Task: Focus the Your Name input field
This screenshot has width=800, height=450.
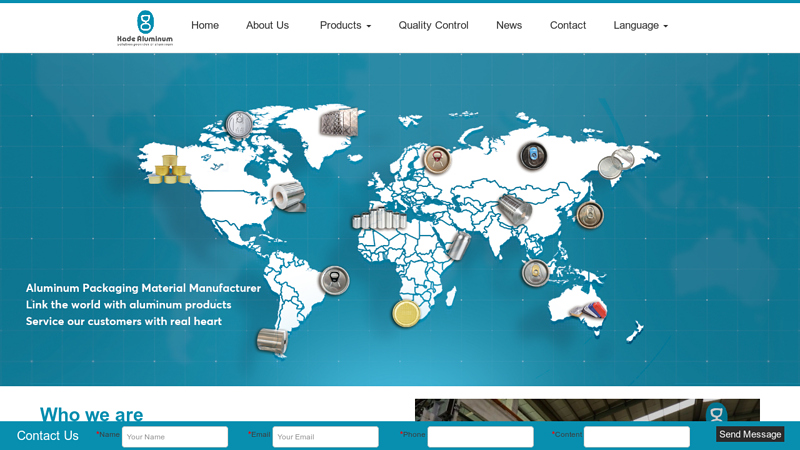Action: (174, 437)
